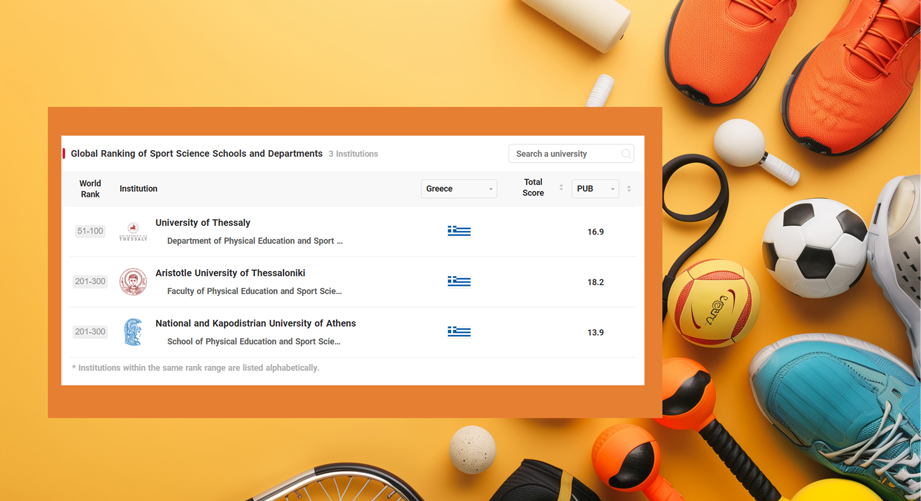Screen dimensions: 921x501
Task: Click the Total Score column header
Action: pos(533,189)
